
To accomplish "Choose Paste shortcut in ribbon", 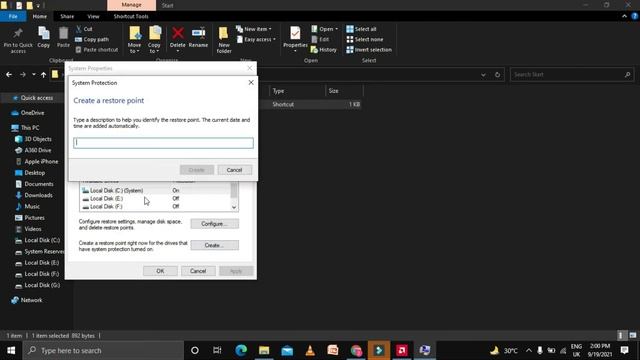I will 97,49.
